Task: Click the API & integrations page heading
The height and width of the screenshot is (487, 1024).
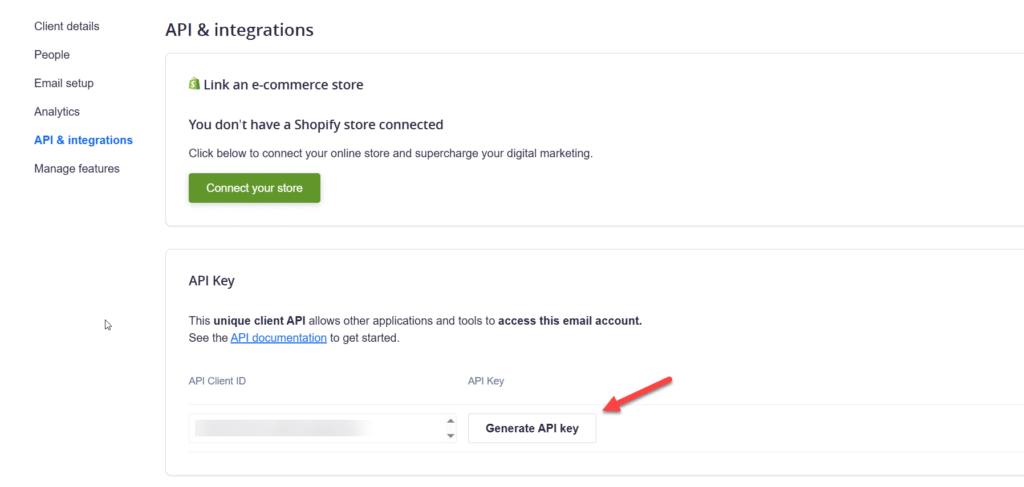Action: (x=239, y=30)
